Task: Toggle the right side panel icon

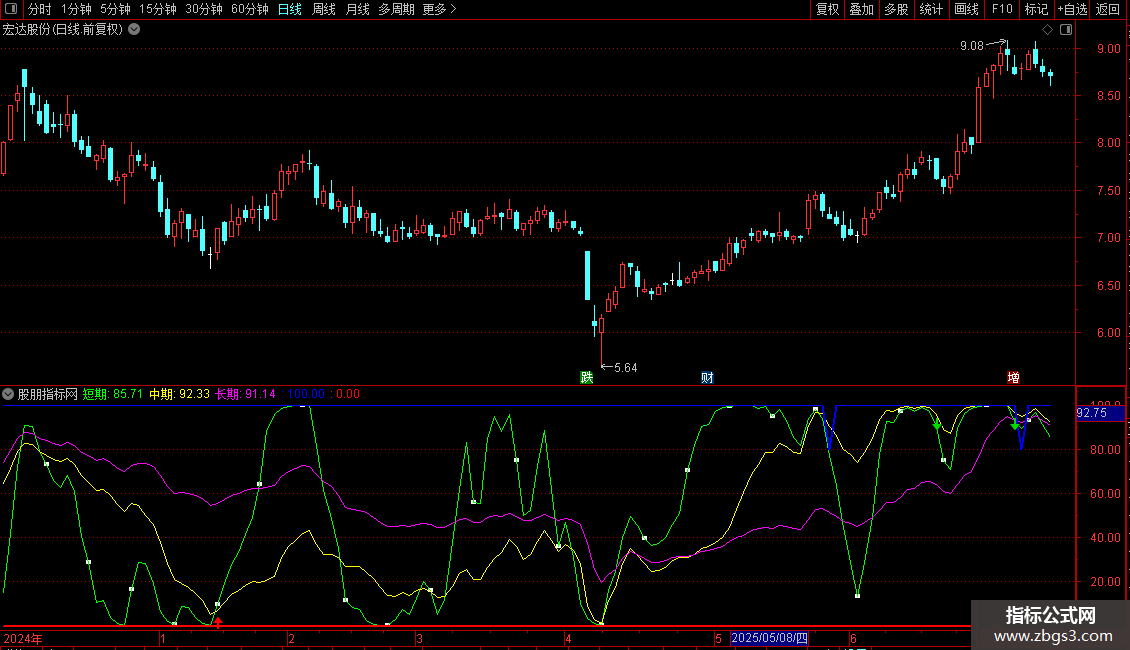Action: 1066,29
